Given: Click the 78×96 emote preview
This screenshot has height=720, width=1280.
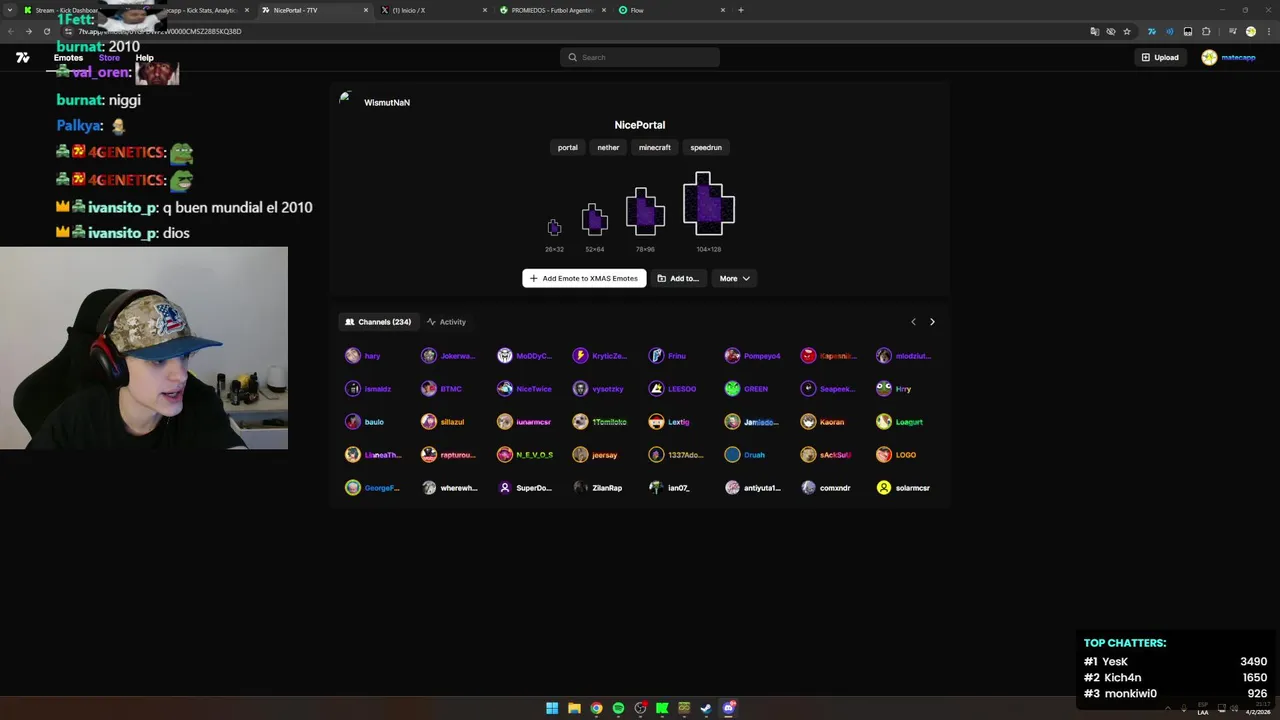Looking at the screenshot, I should (645, 211).
